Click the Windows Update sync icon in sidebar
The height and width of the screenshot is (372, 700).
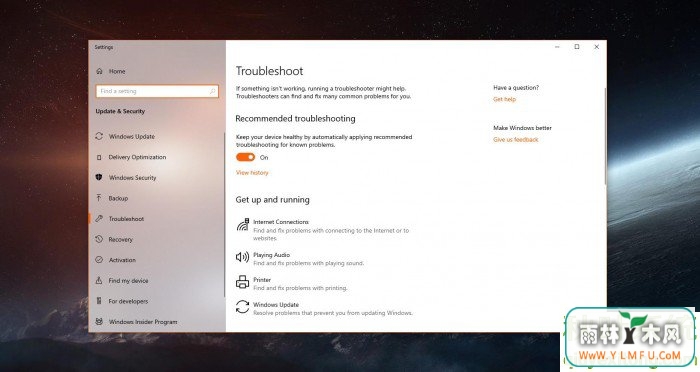pos(99,136)
